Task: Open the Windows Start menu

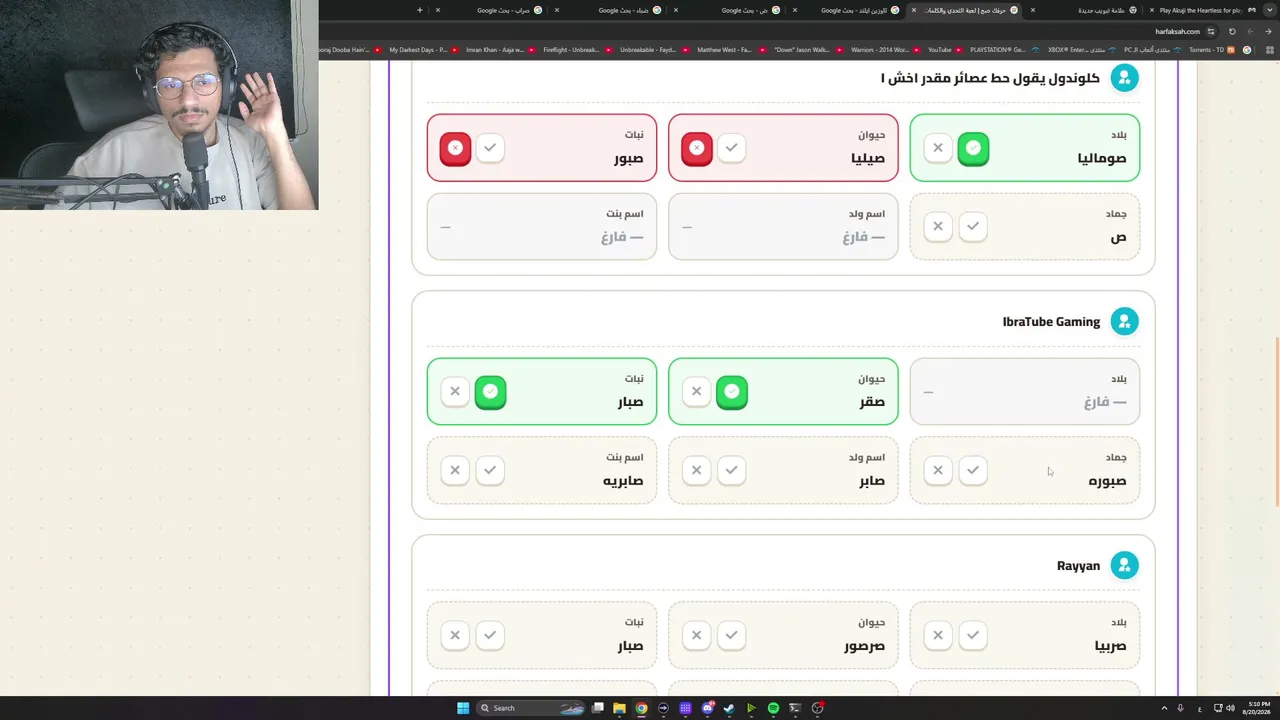Action: 463,708
